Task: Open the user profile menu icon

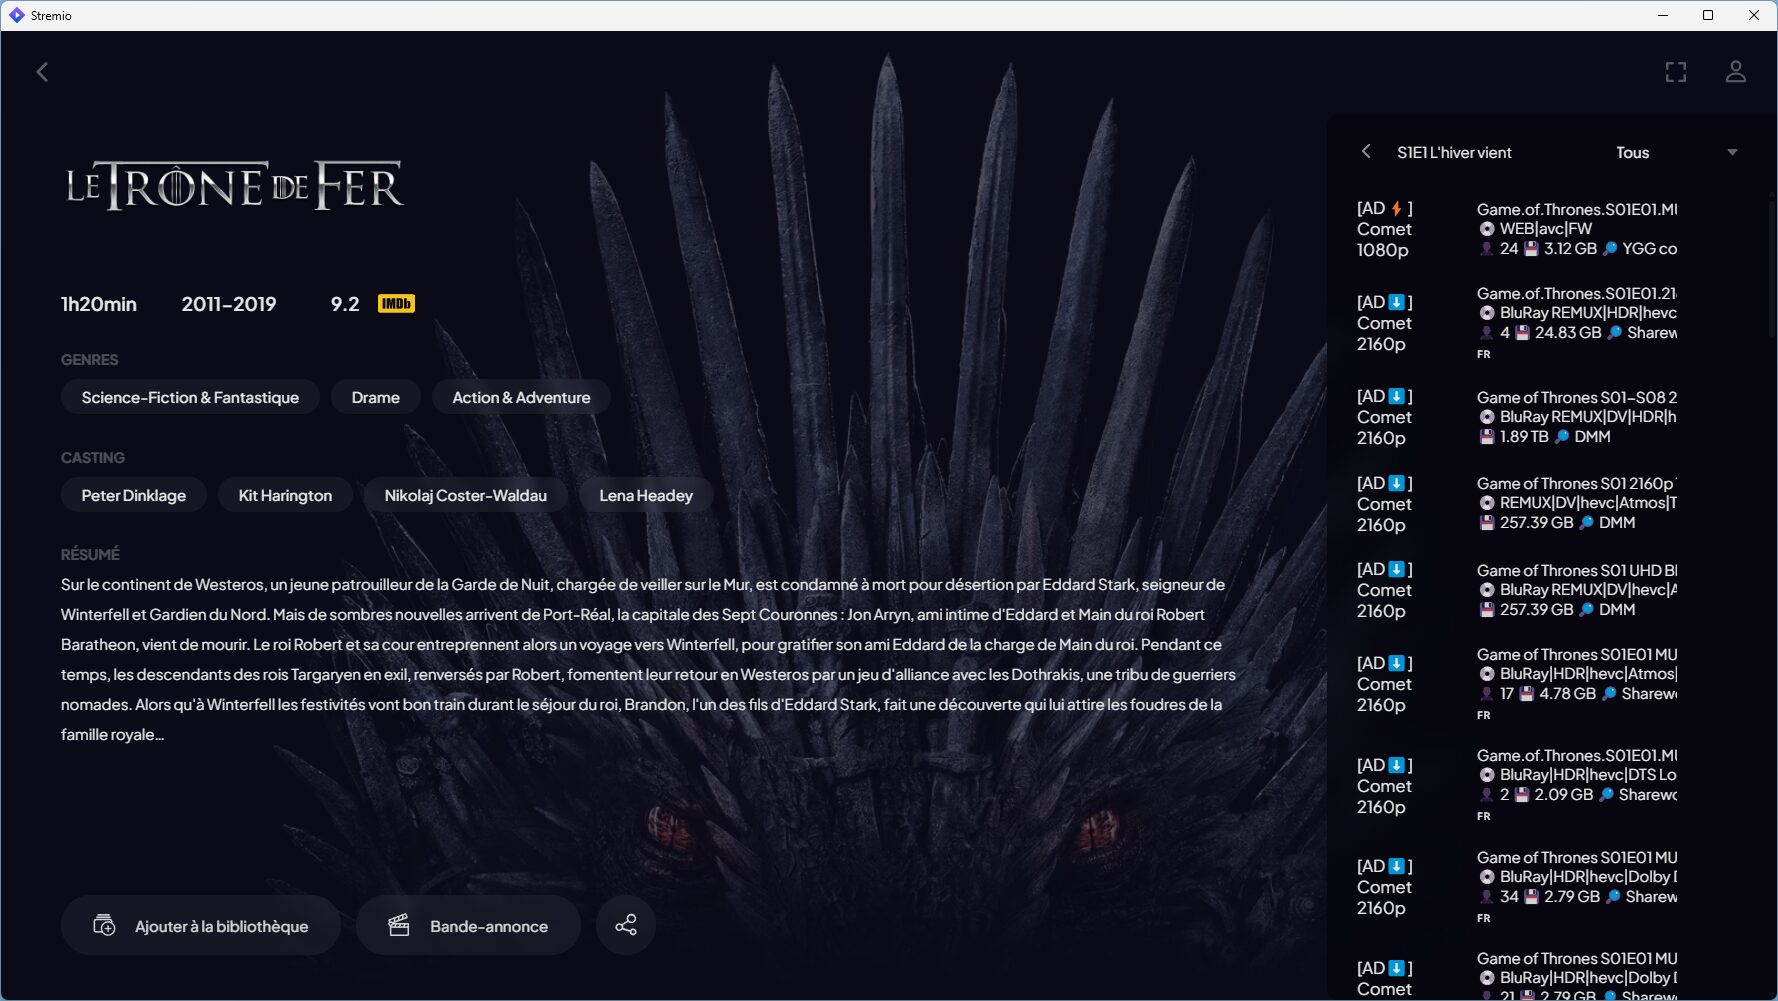Action: tap(1736, 72)
